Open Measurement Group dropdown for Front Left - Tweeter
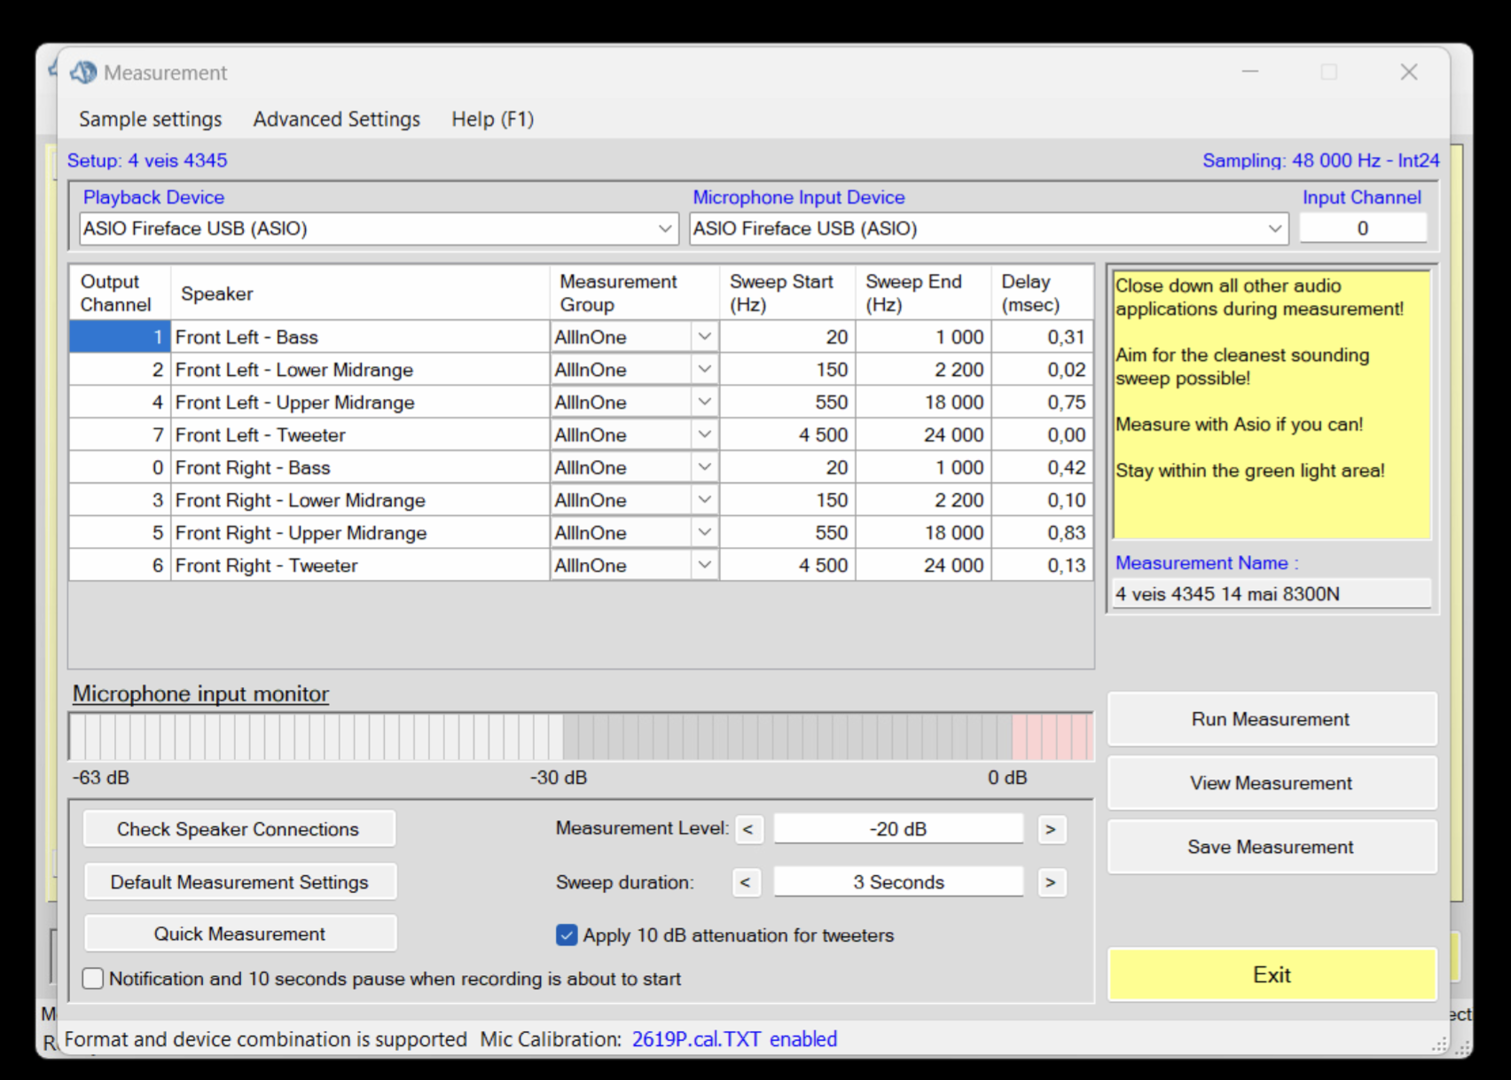Viewport: 1511px width, 1080px height. pyautogui.click(x=704, y=435)
